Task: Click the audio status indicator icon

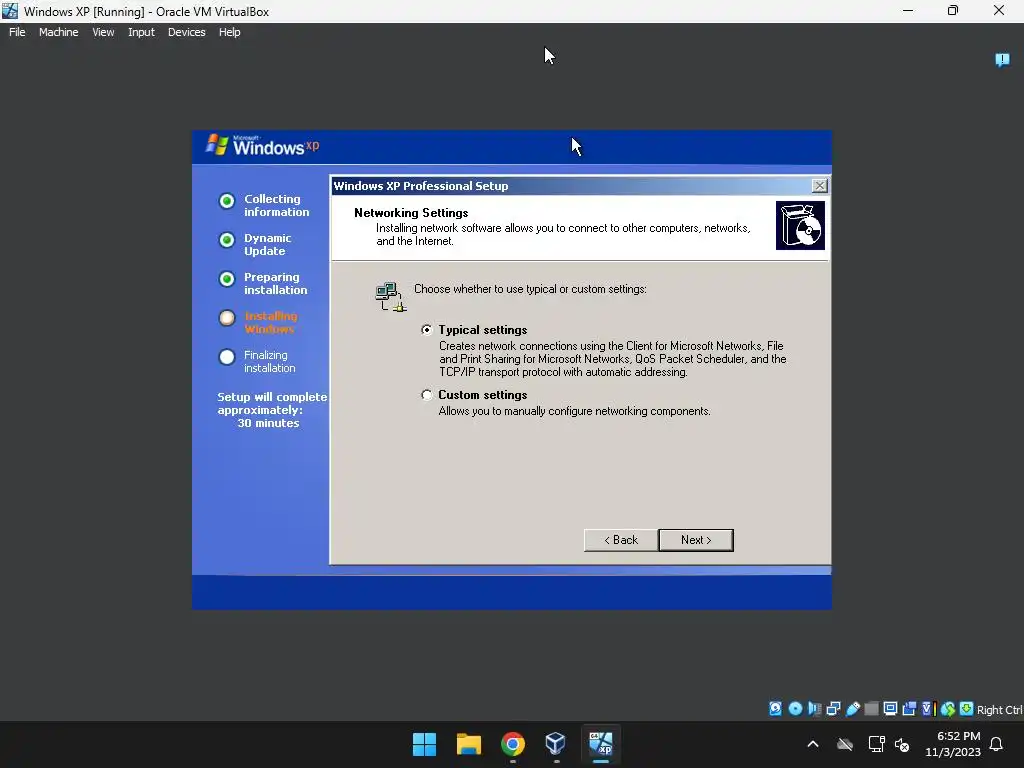Action: pyautogui.click(x=814, y=709)
